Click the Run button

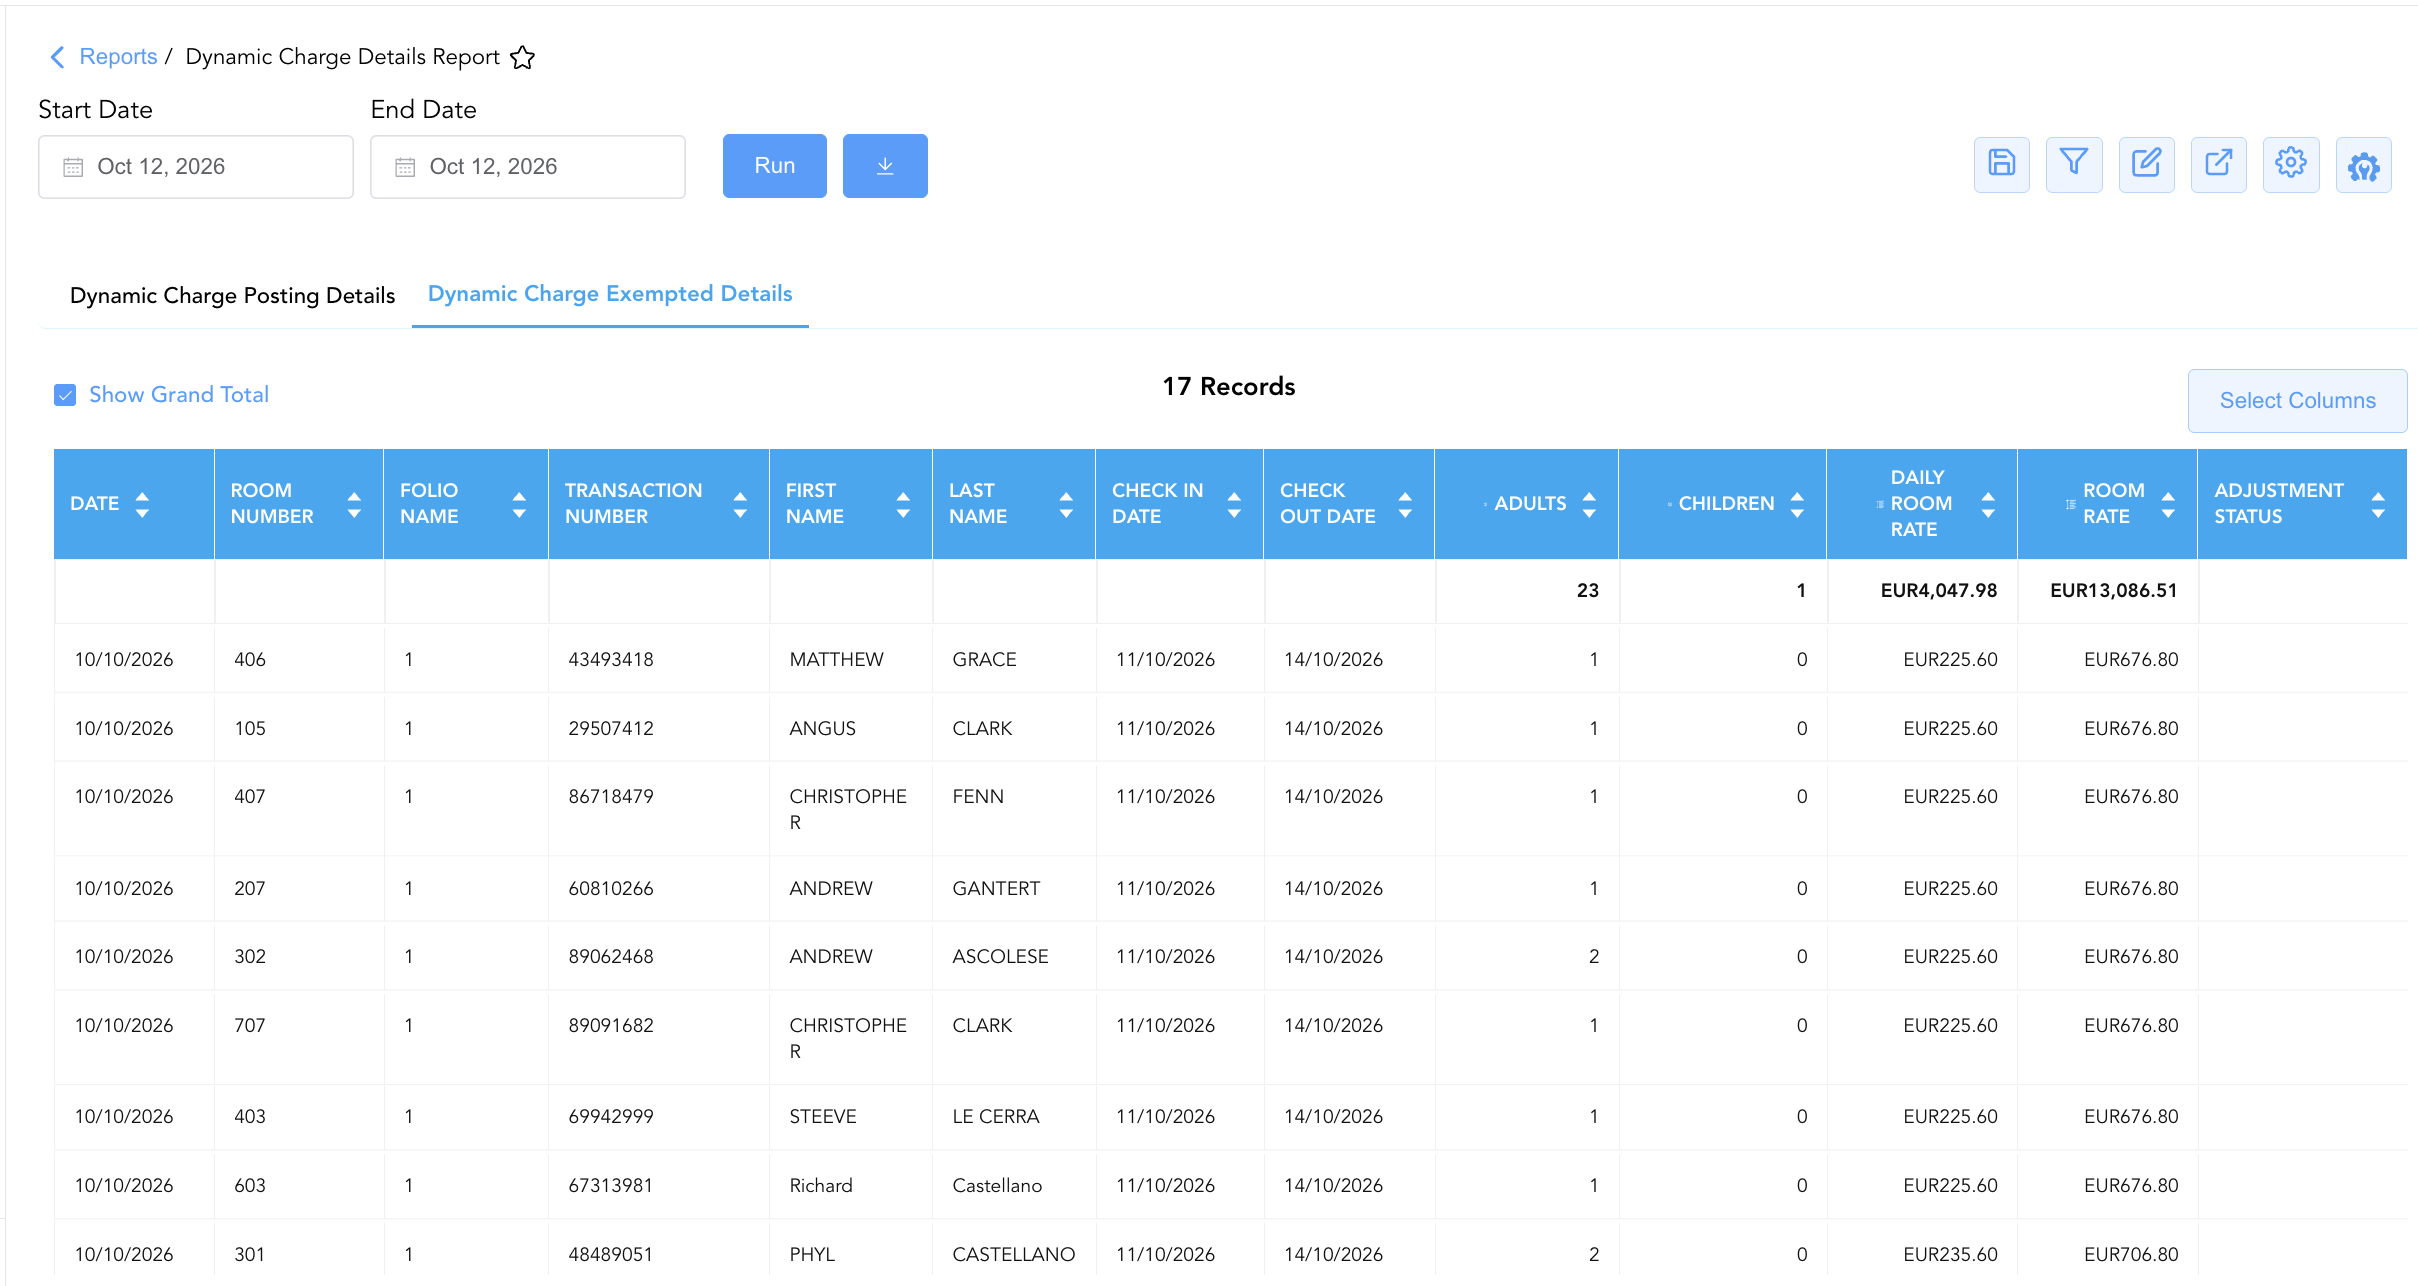pos(775,166)
